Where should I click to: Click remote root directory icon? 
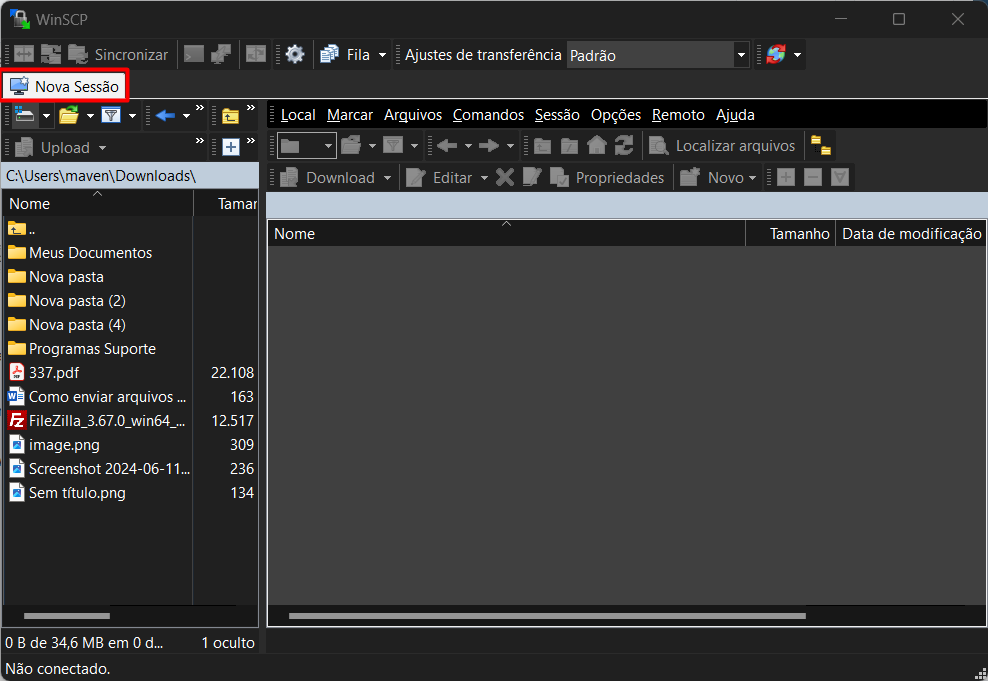569,146
